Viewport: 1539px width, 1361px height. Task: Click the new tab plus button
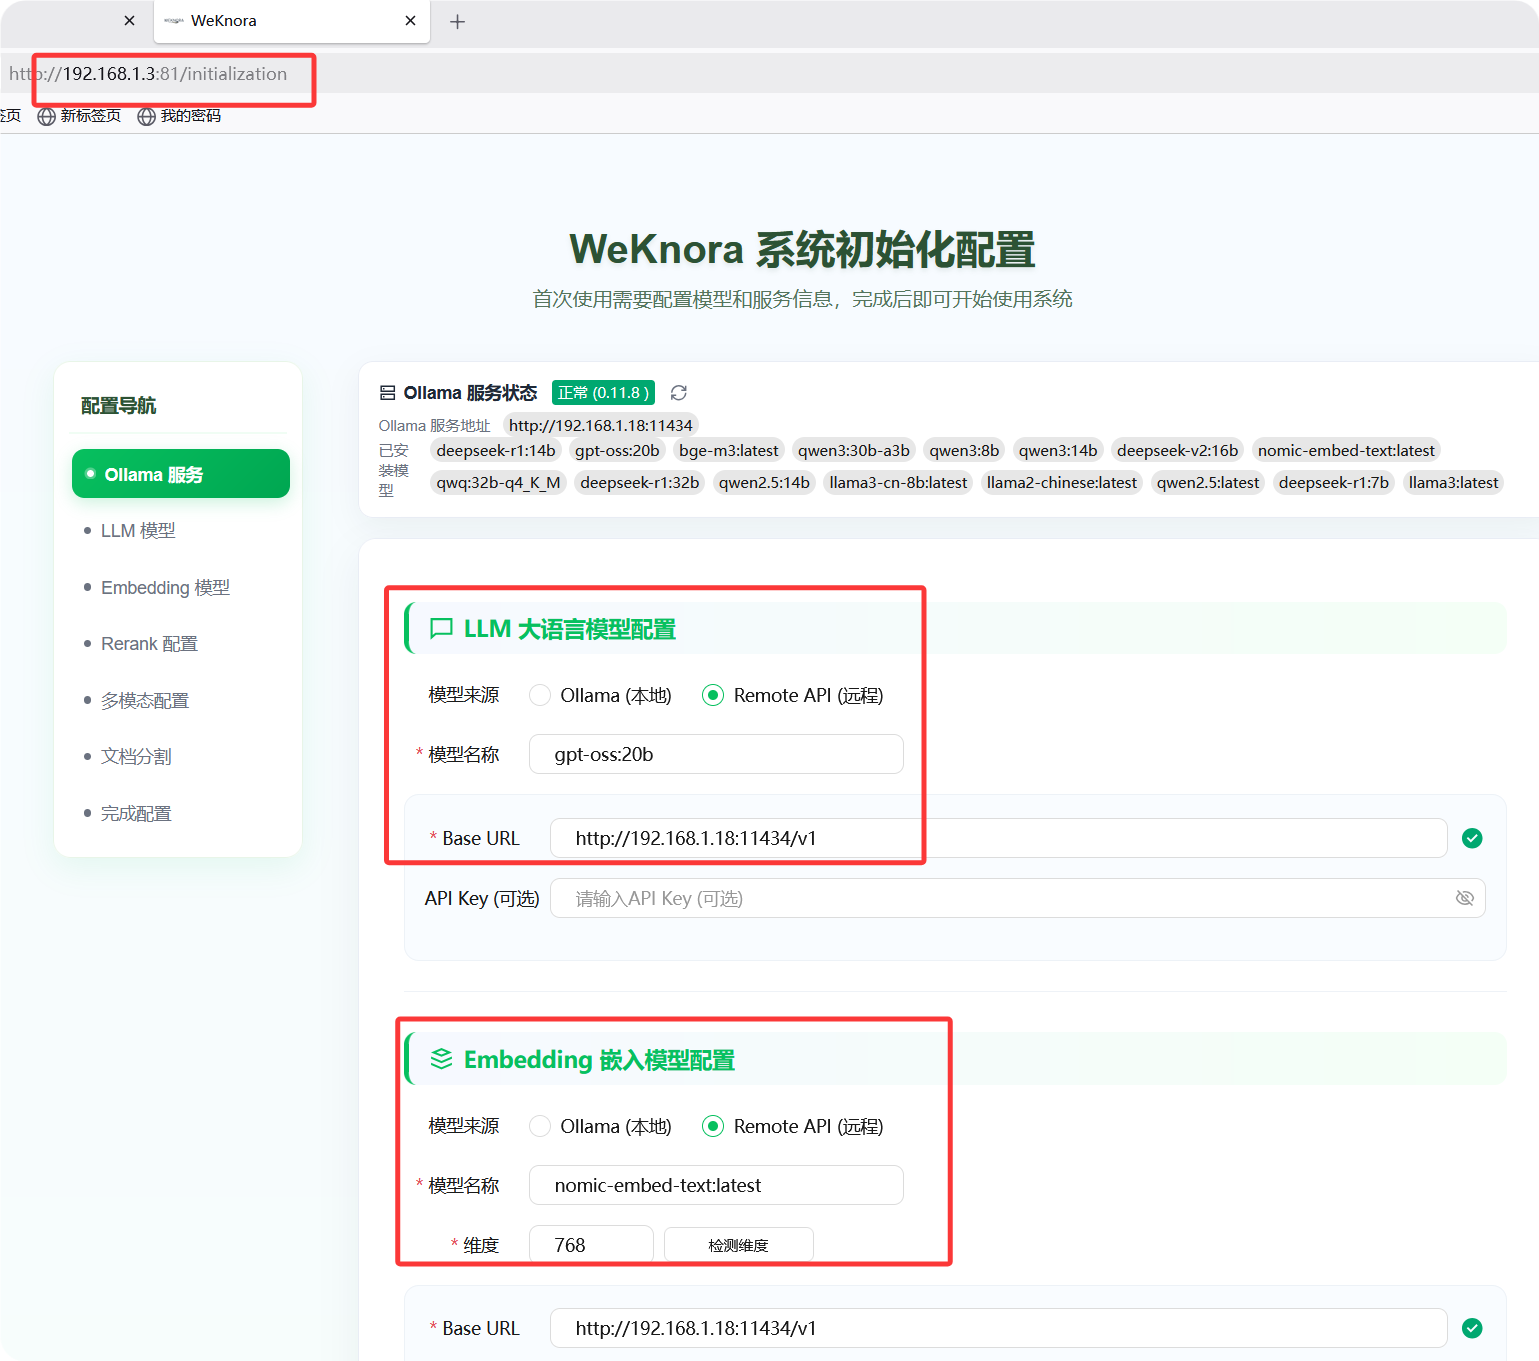point(457,21)
